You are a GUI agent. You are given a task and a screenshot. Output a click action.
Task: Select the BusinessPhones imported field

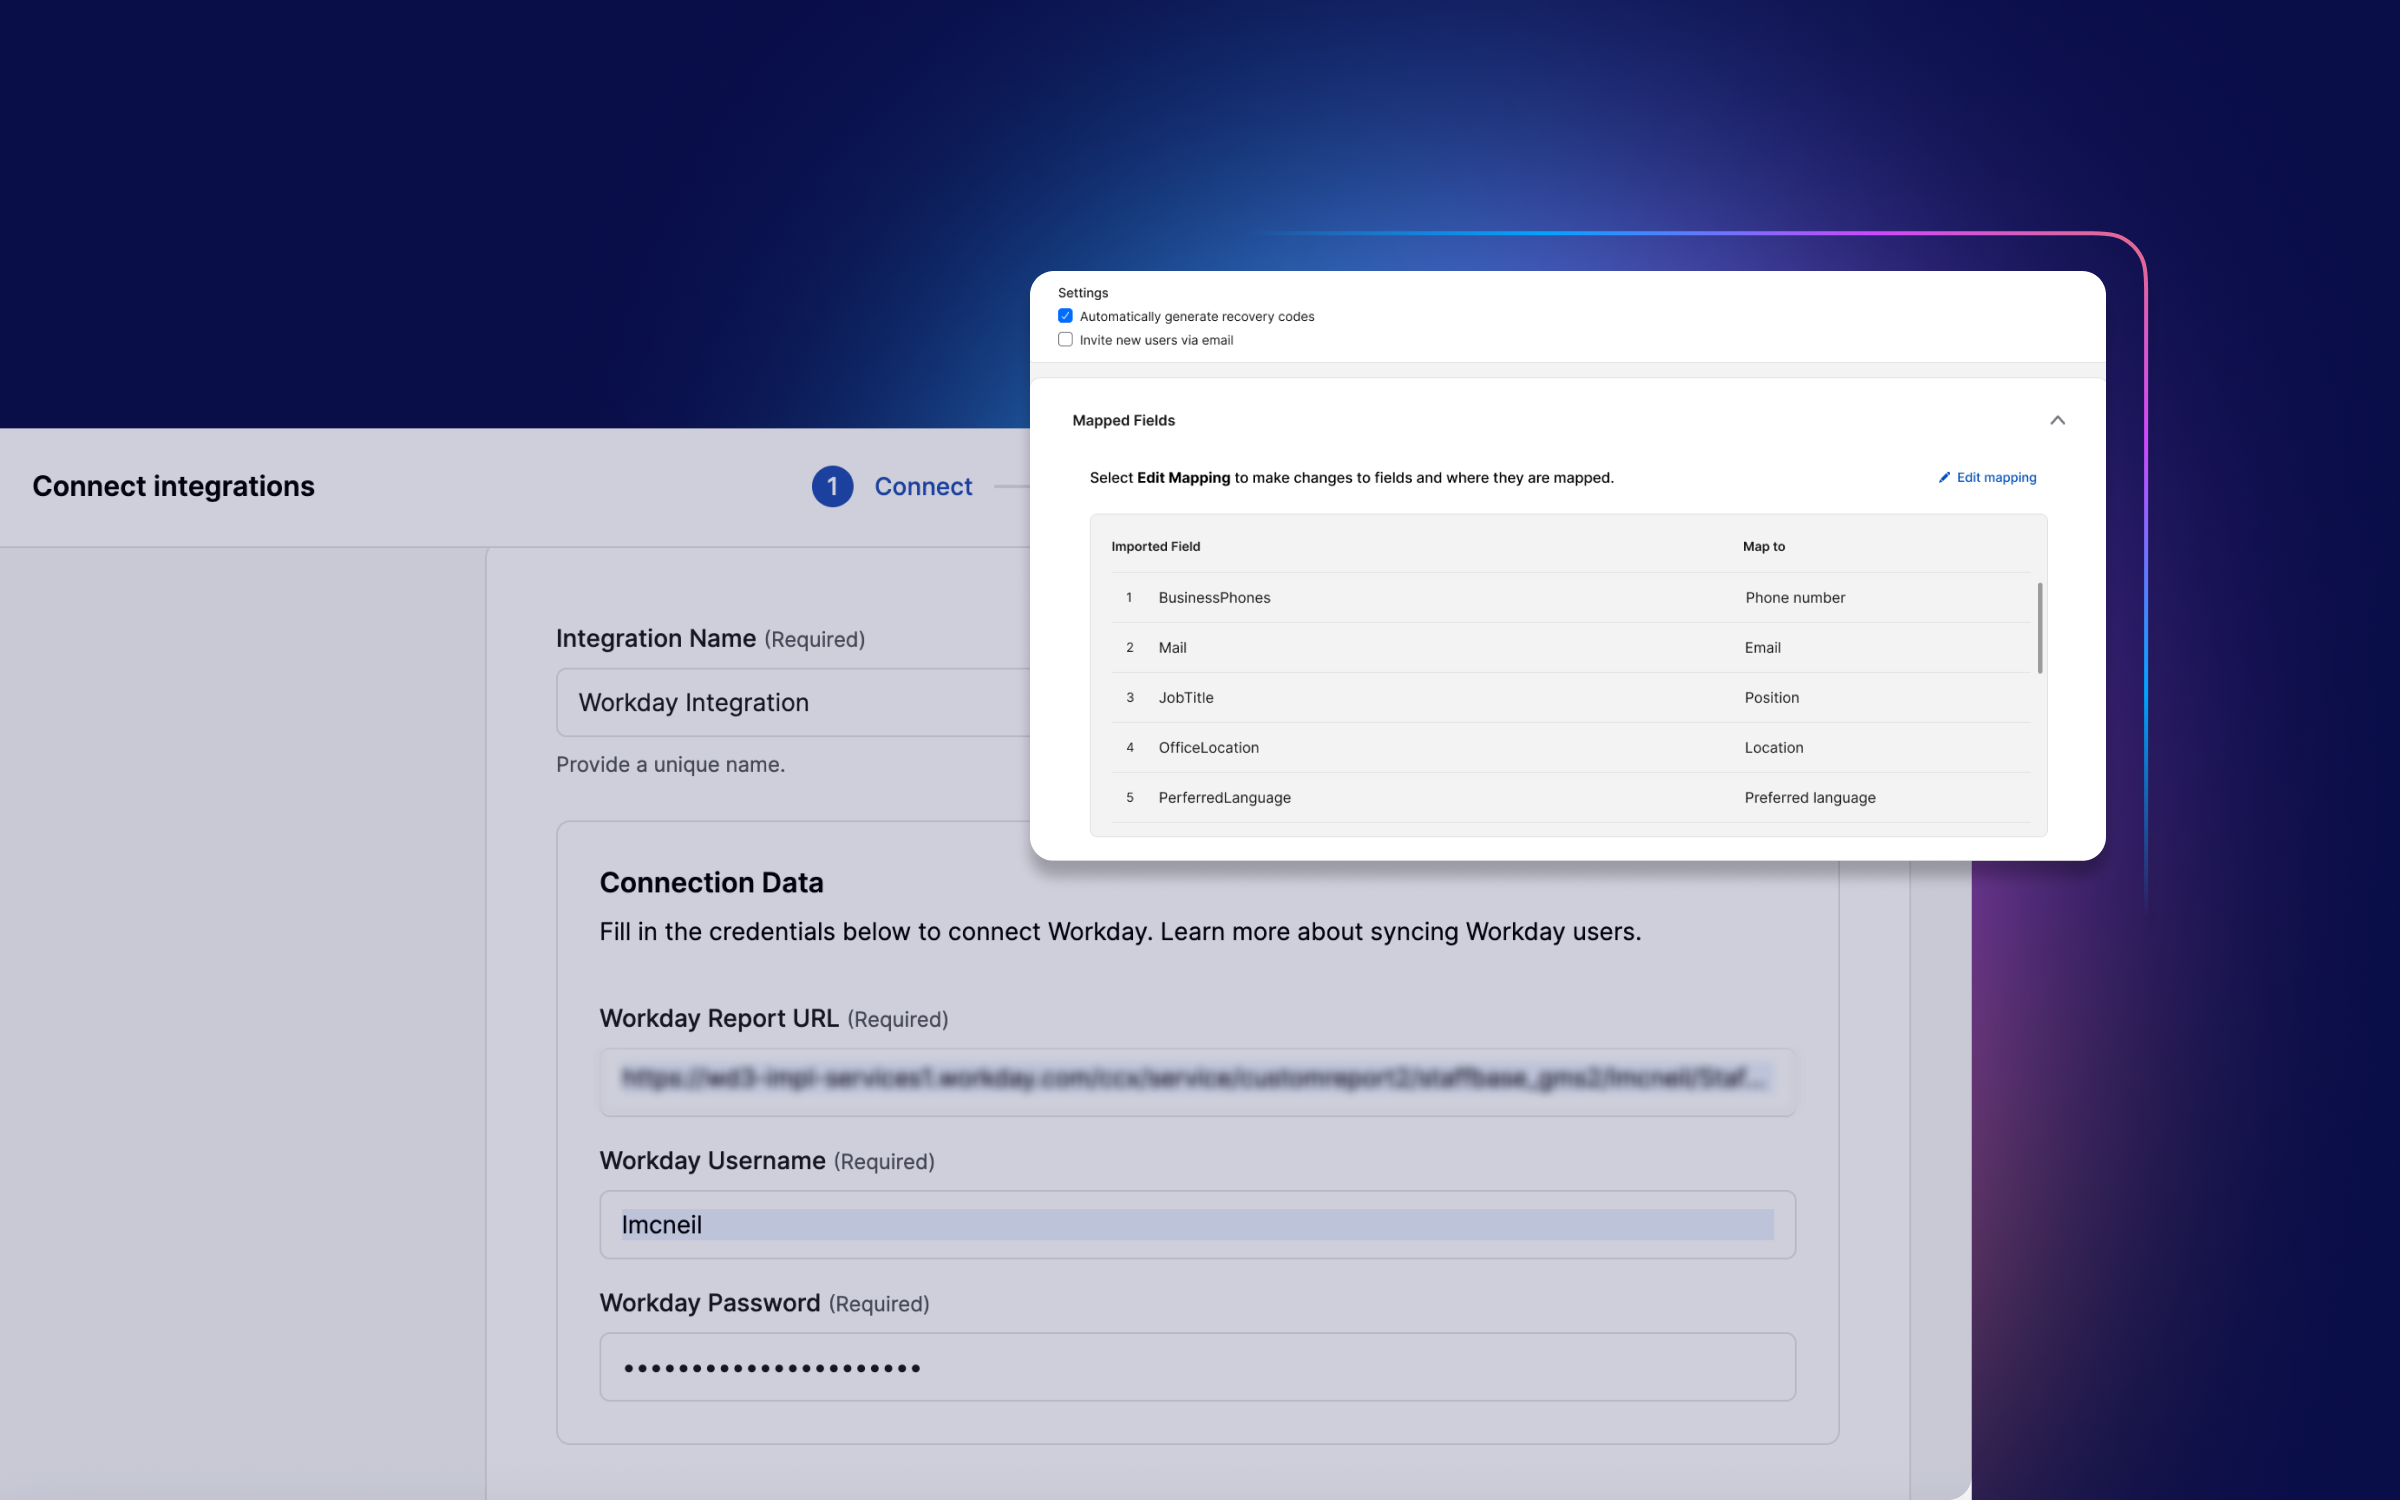coord(1214,597)
